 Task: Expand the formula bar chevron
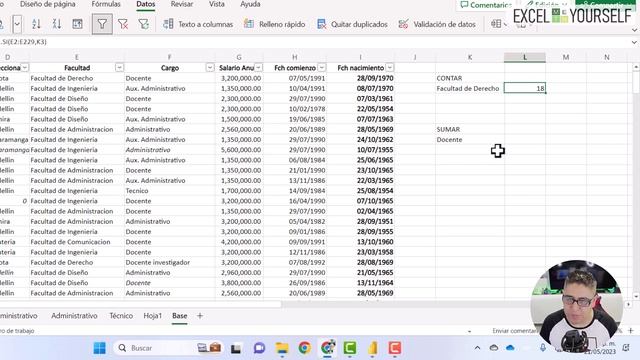click(633, 42)
